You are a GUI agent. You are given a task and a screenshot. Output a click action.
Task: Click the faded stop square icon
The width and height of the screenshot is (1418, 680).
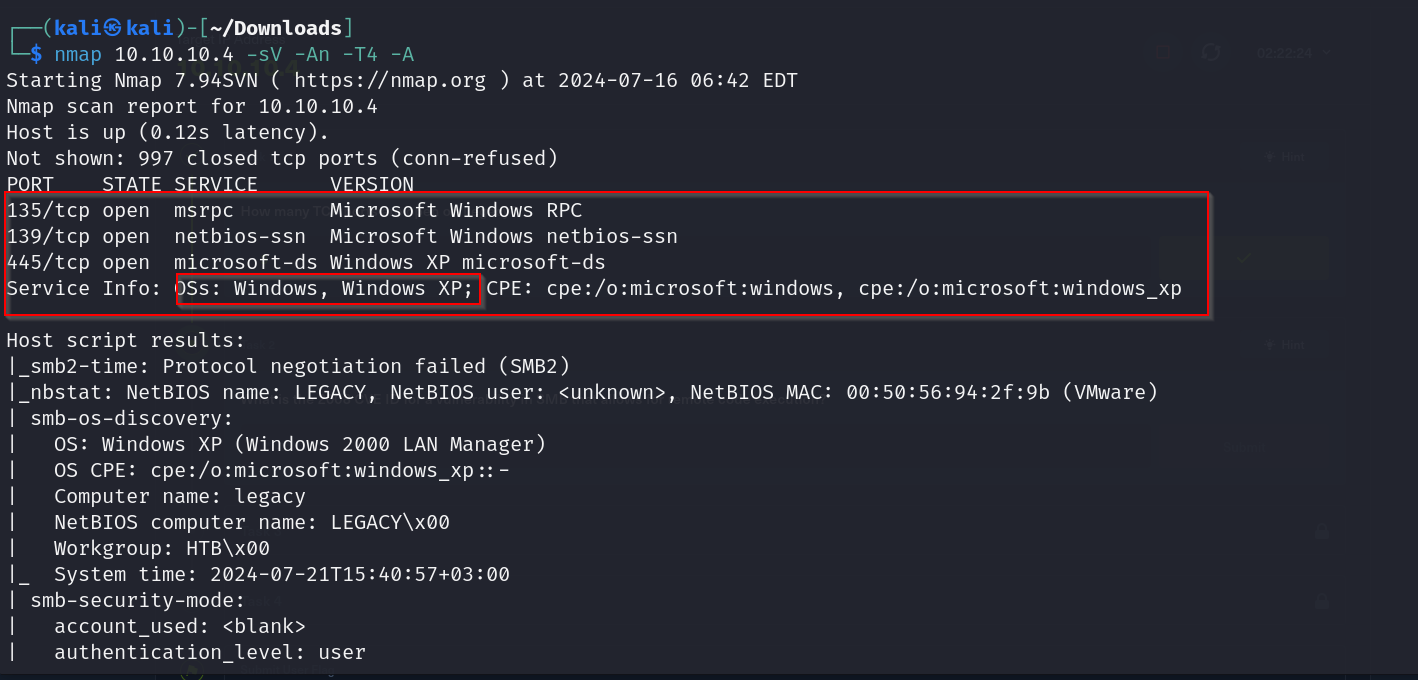pos(1164,52)
